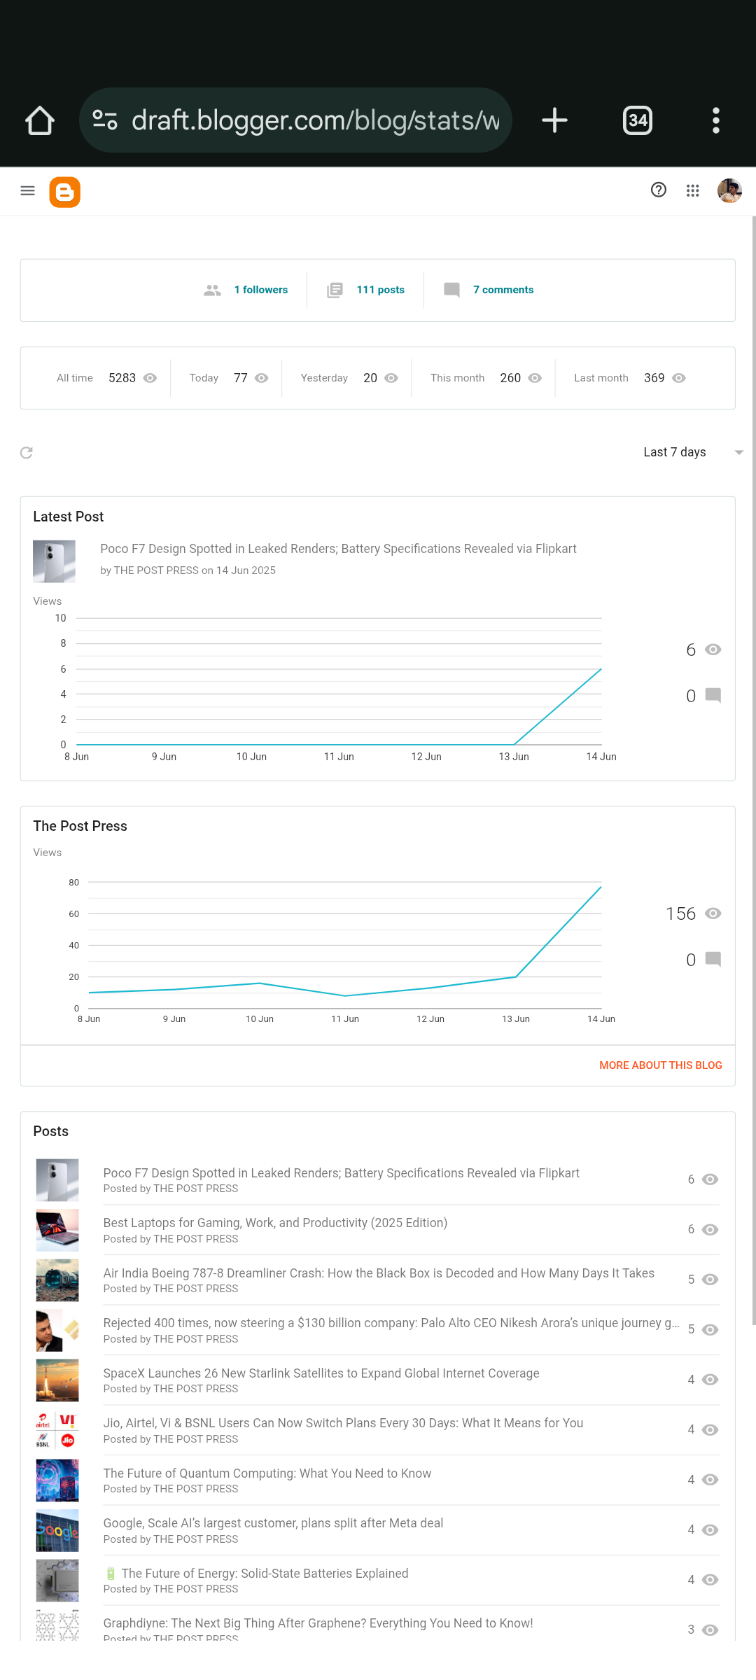
Task: Open the Last 7 days dropdown
Action: (x=692, y=453)
